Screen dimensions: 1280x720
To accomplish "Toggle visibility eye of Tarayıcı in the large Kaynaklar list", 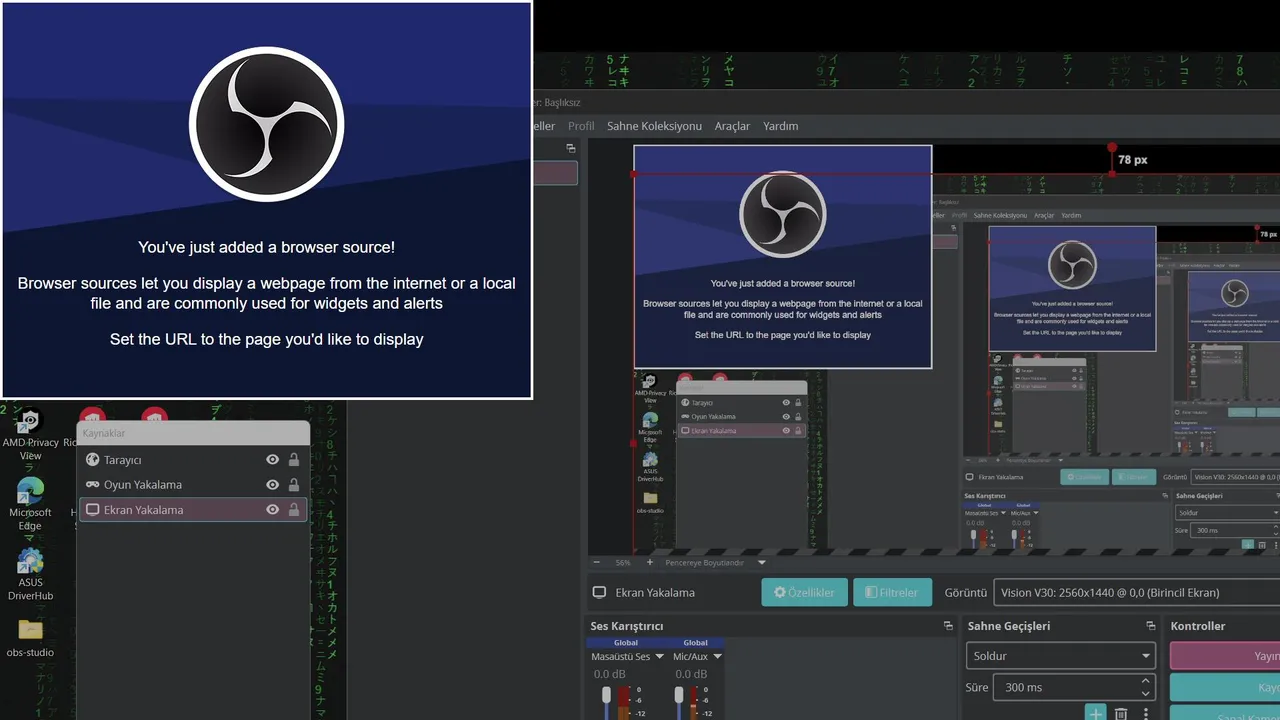I will (x=272, y=460).
